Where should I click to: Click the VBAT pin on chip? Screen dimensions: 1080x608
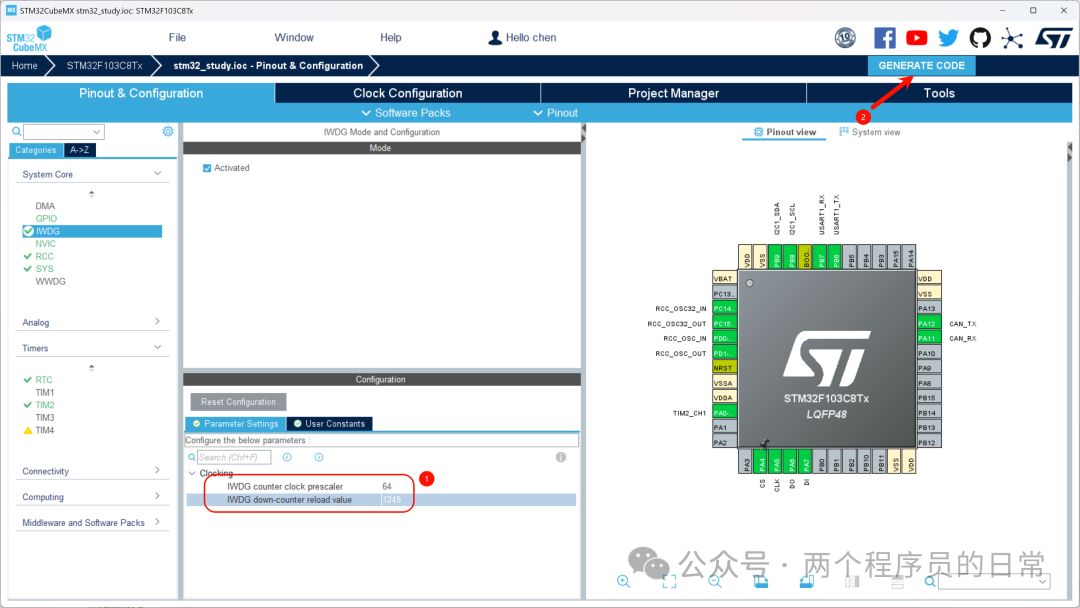click(x=724, y=278)
